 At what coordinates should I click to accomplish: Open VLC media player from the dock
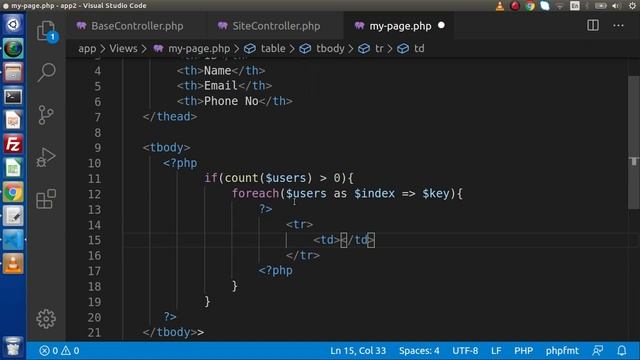(13, 264)
